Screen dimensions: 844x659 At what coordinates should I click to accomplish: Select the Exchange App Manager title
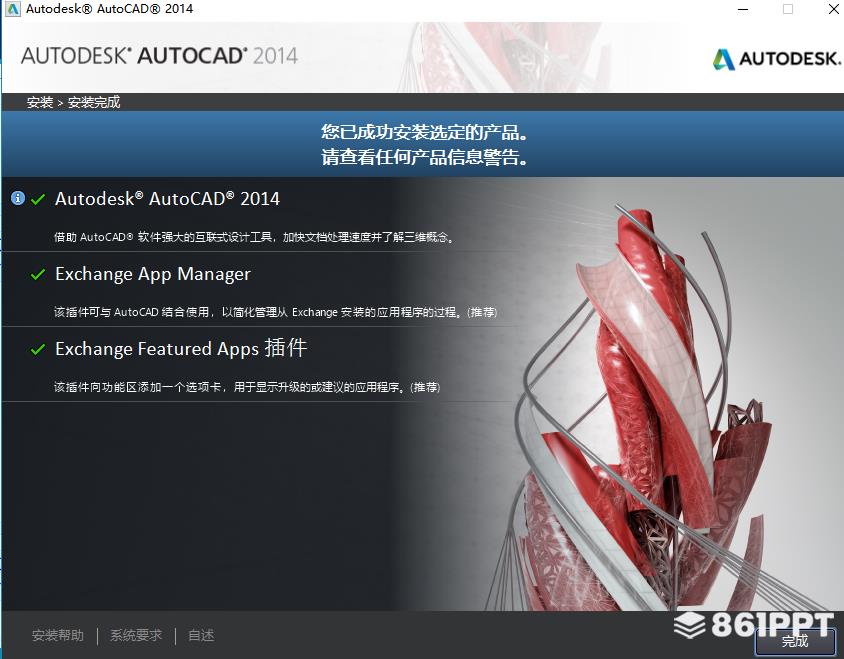pos(153,274)
